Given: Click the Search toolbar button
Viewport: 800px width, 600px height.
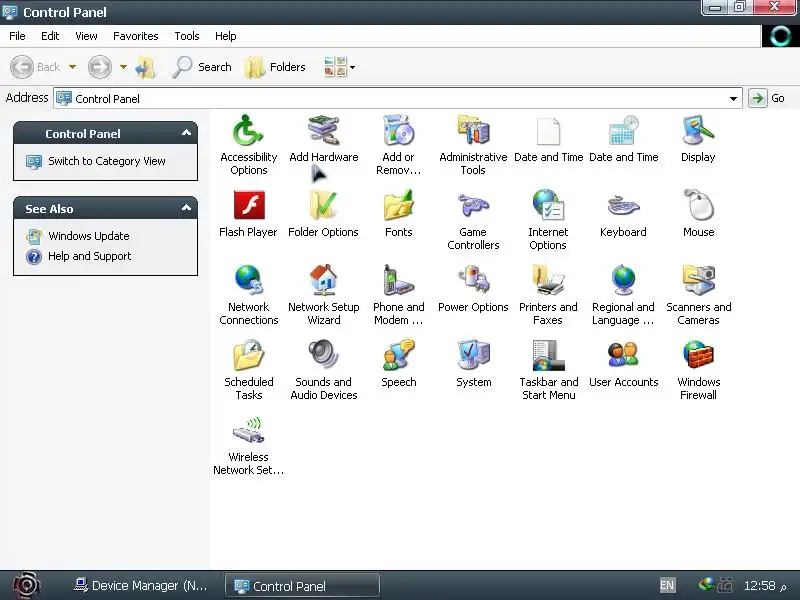Looking at the screenshot, I should [203, 67].
